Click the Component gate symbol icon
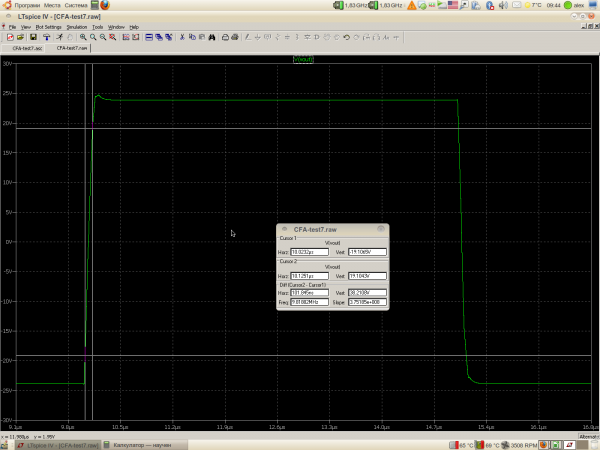Viewport: 600px width, 450px height. coord(316,37)
